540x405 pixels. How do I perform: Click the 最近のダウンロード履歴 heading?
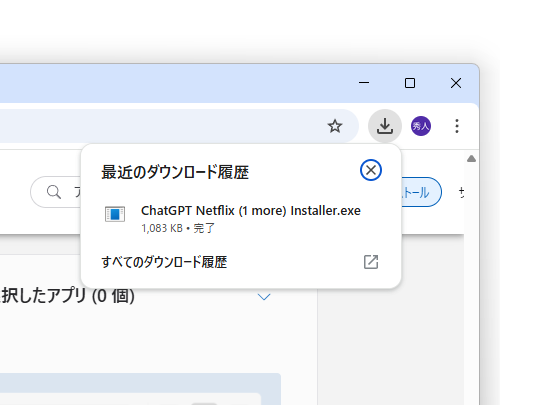click(175, 172)
